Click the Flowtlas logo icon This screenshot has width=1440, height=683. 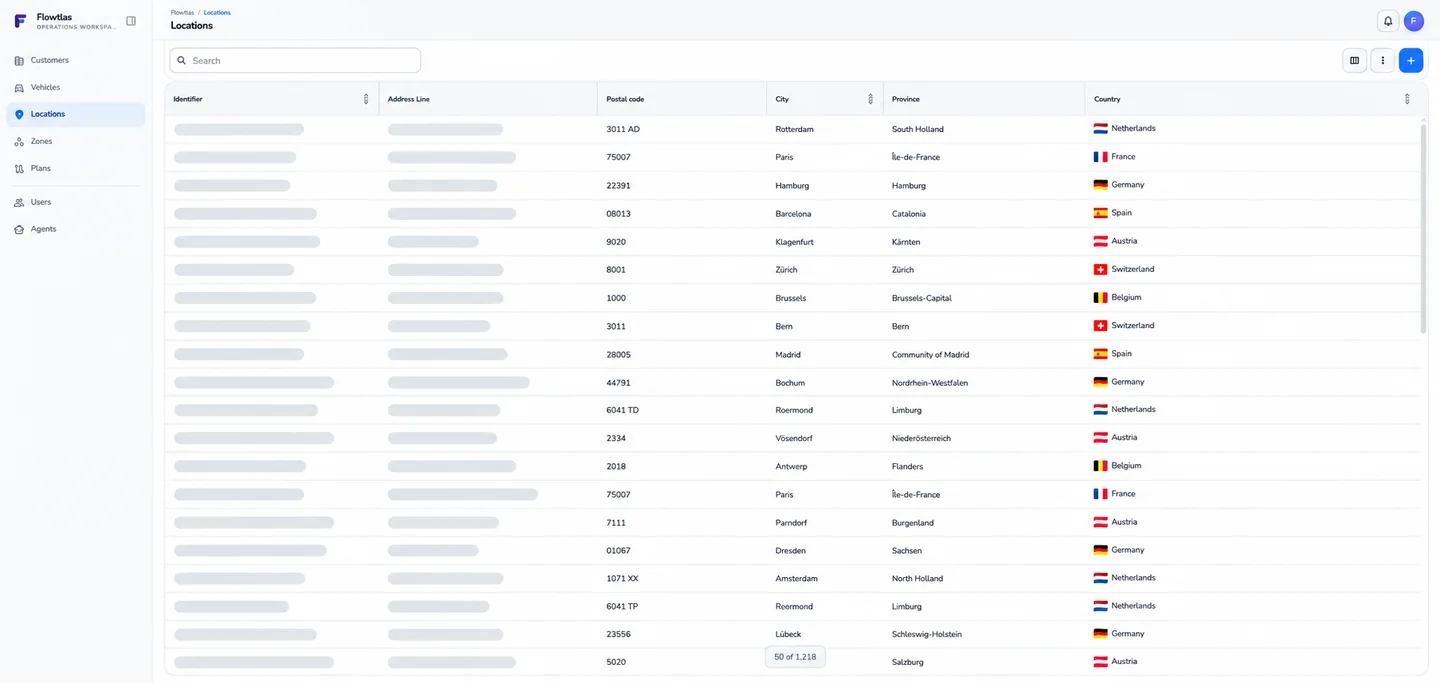pos(20,21)
